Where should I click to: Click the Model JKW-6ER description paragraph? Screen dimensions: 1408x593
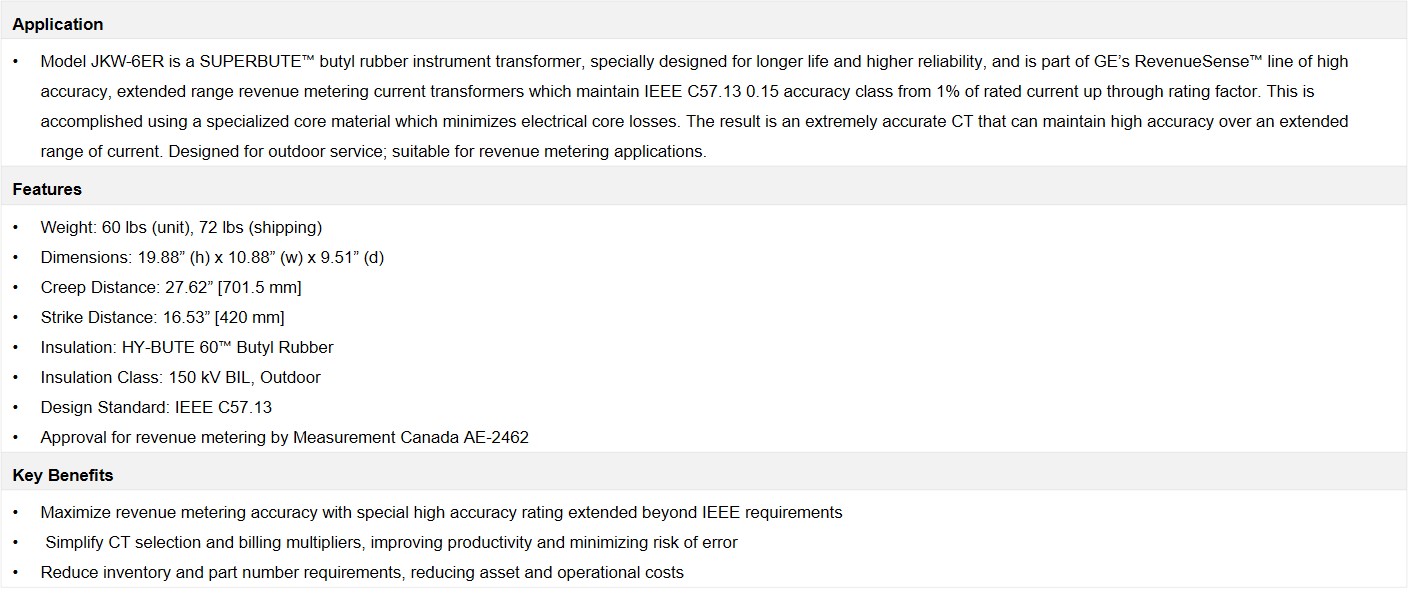click(x=694, y=106)
